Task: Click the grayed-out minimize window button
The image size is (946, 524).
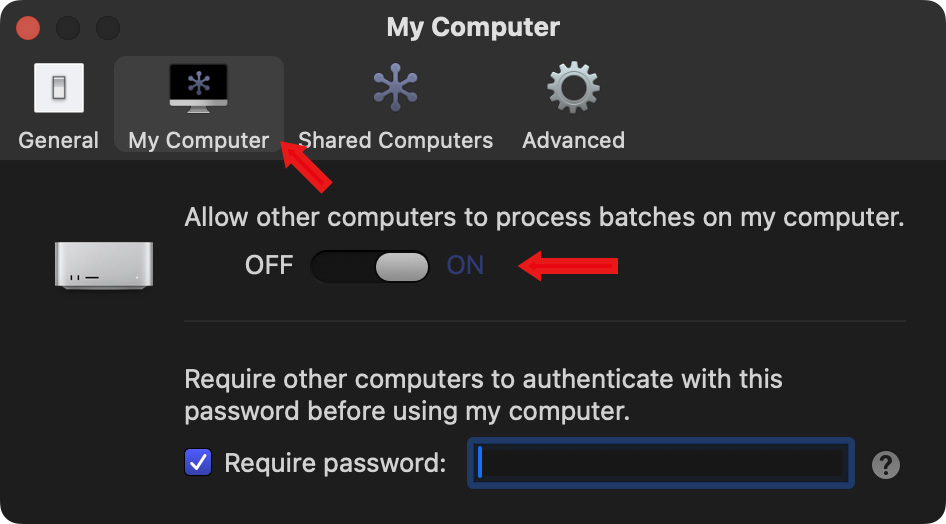Action: (67, 27)
